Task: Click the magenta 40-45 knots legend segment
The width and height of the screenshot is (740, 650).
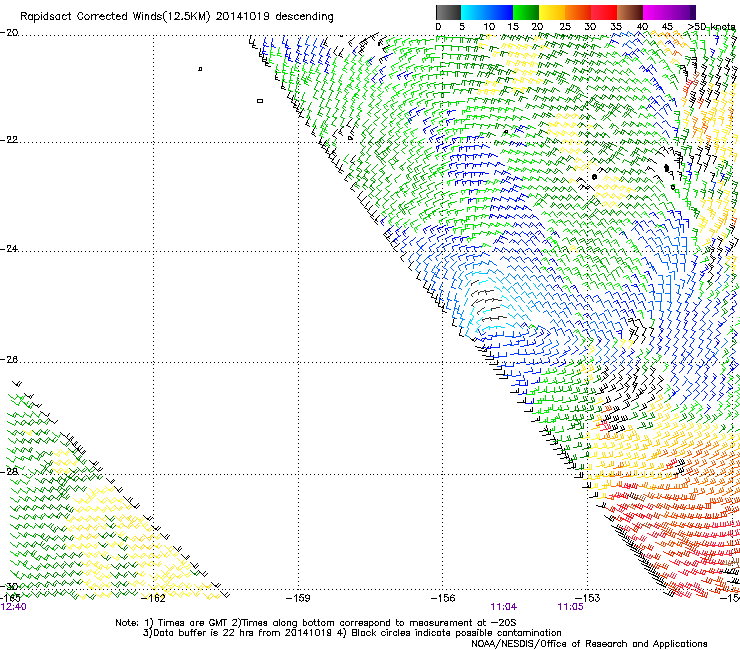Action: click(x=656, y=12)
